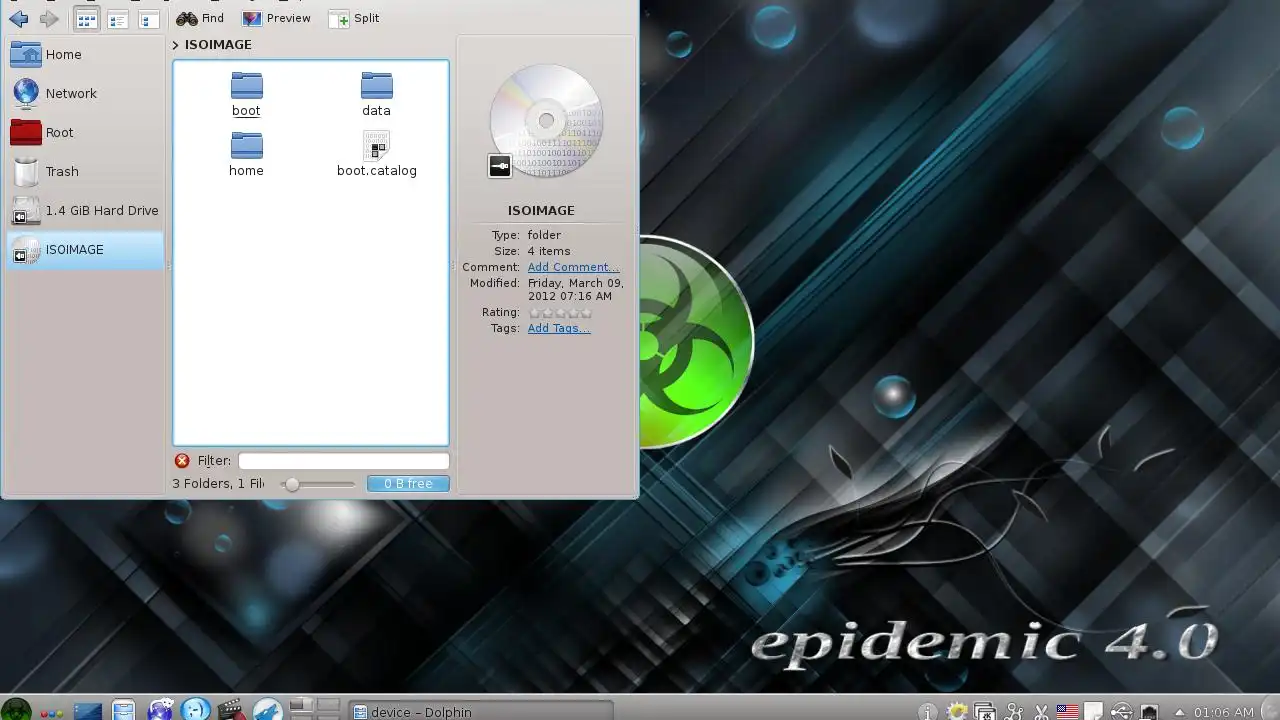Click the Show Desktop panel icon
This screenshot has height=720, width=1280.
tap(88, 710)
